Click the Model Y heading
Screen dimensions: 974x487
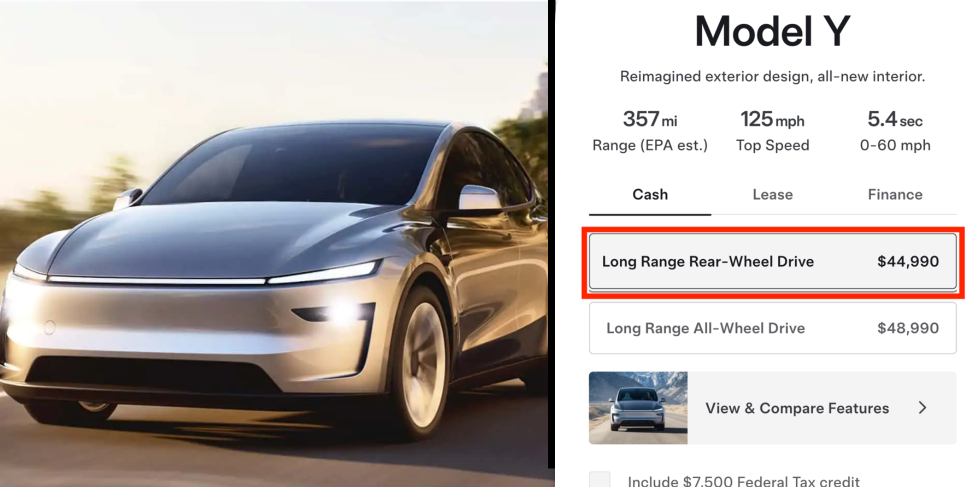tap(772, 31)
